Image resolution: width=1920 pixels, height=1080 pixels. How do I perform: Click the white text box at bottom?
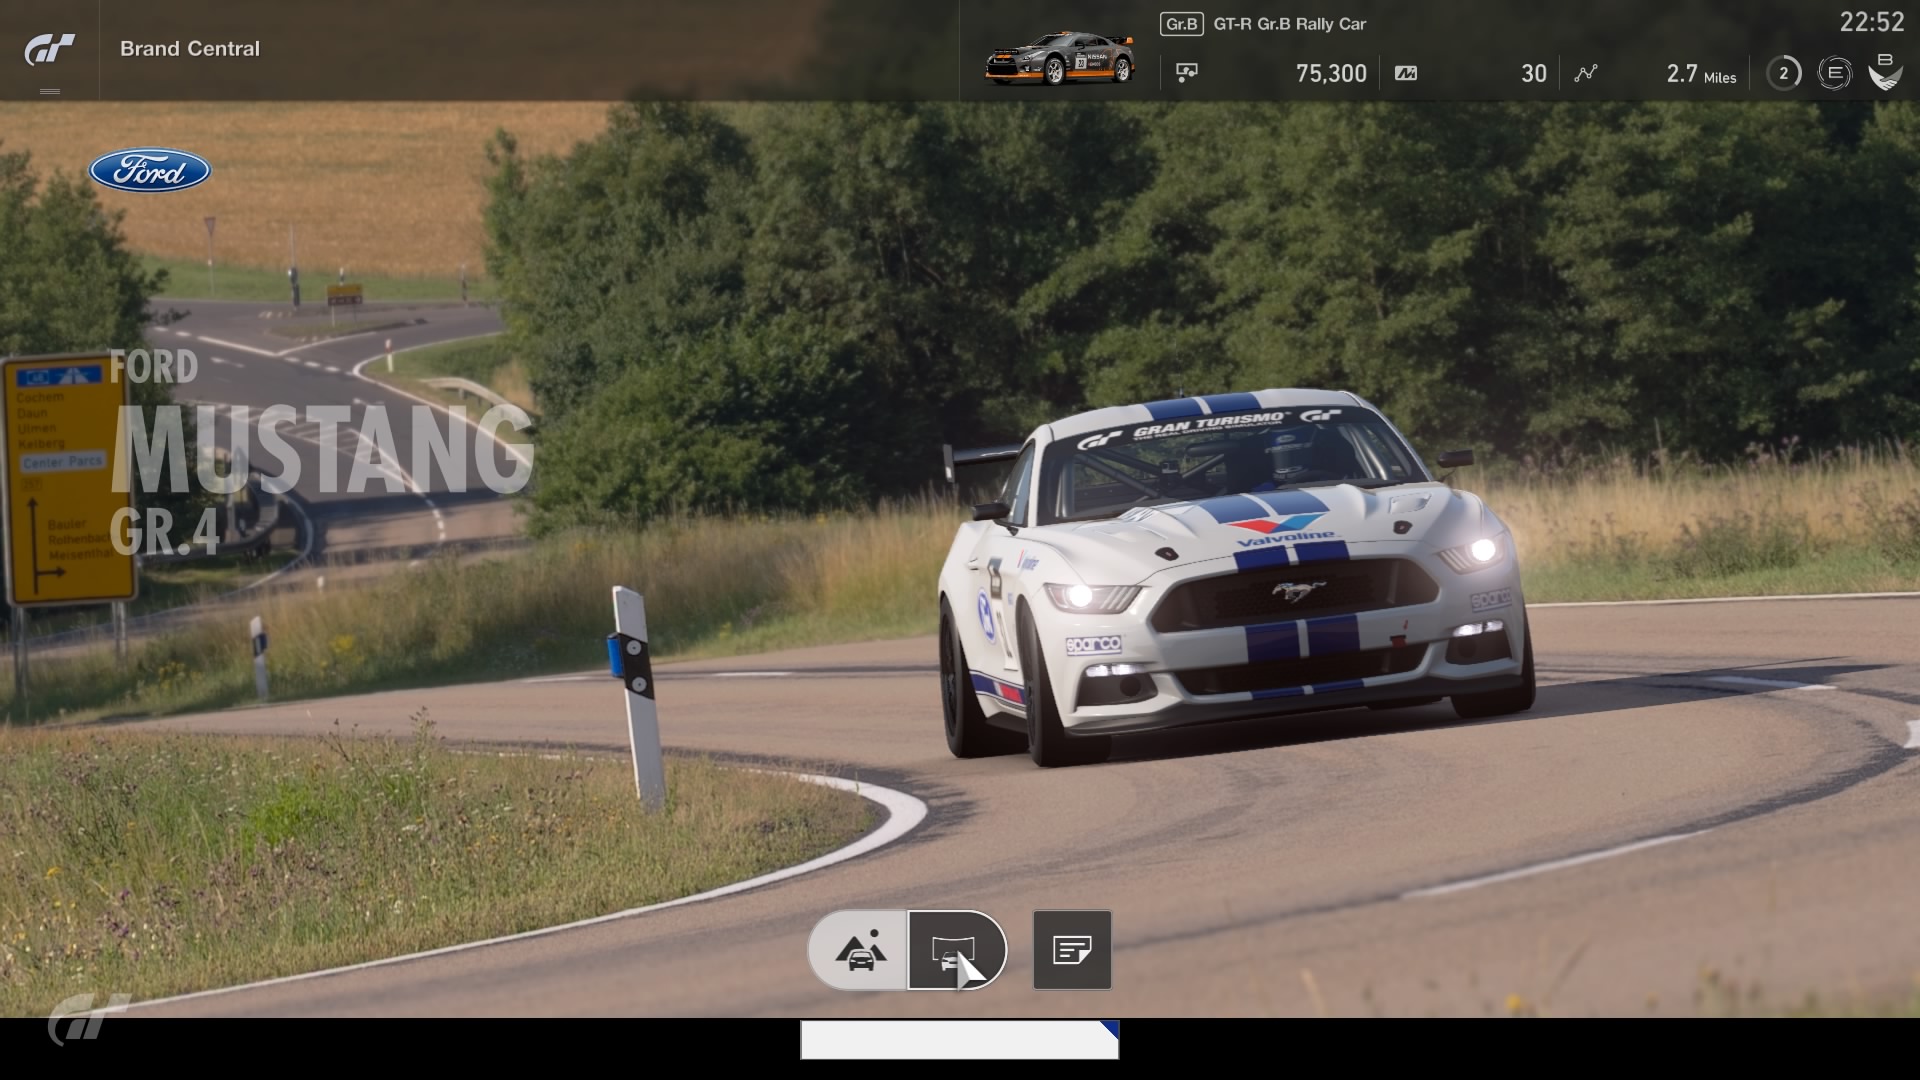coord(959,1040)
